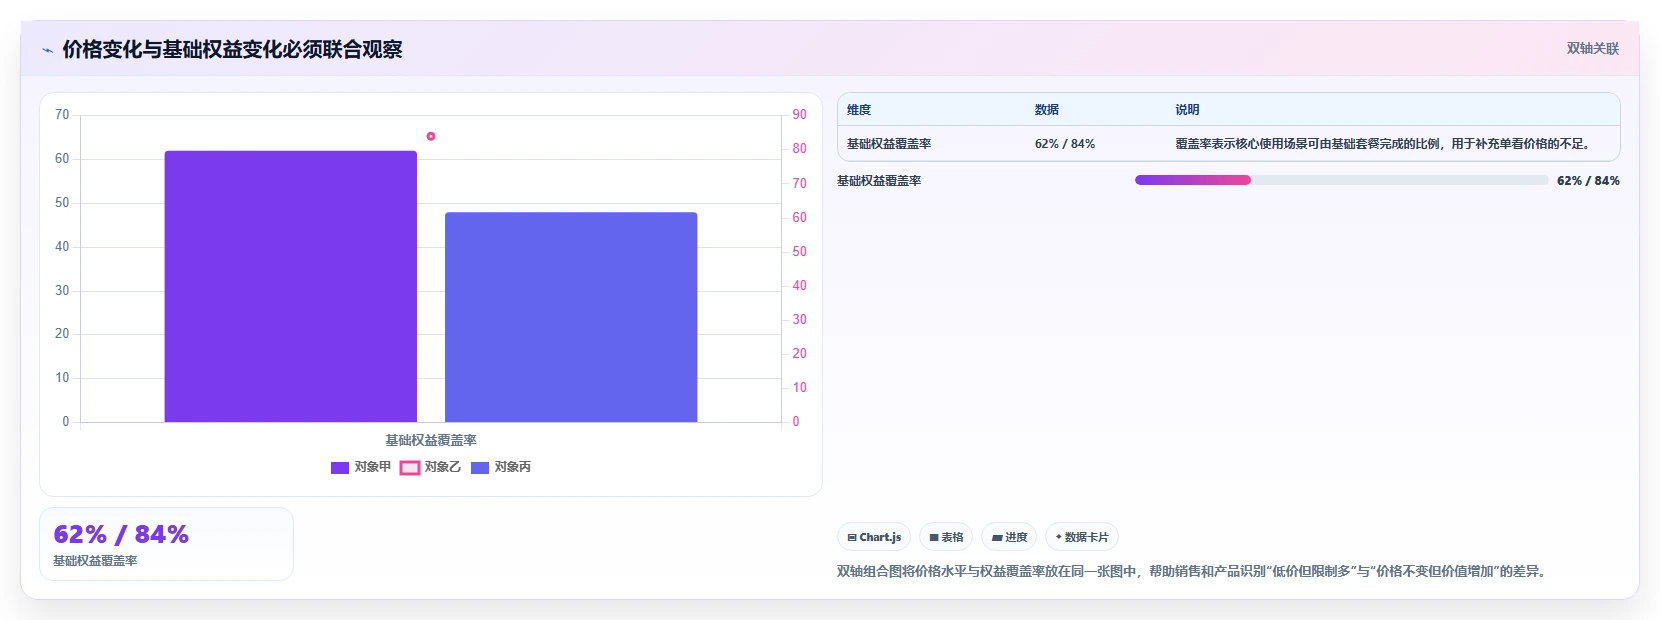Click the 62% / 84% data card value
The image size is (1660, 620).
click(x=121, y=534)
